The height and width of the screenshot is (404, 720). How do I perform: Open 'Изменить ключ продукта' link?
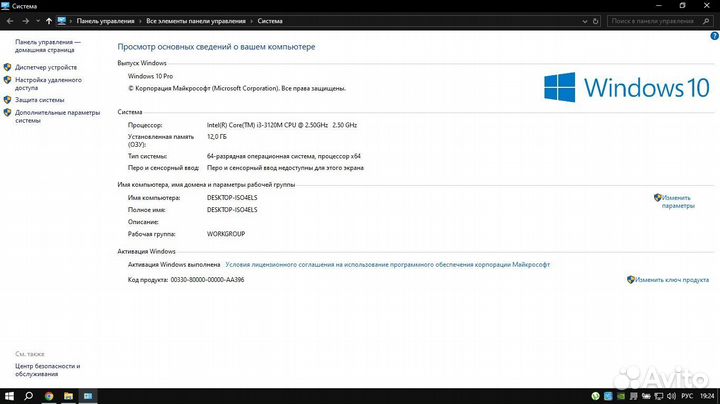(672, 280)
